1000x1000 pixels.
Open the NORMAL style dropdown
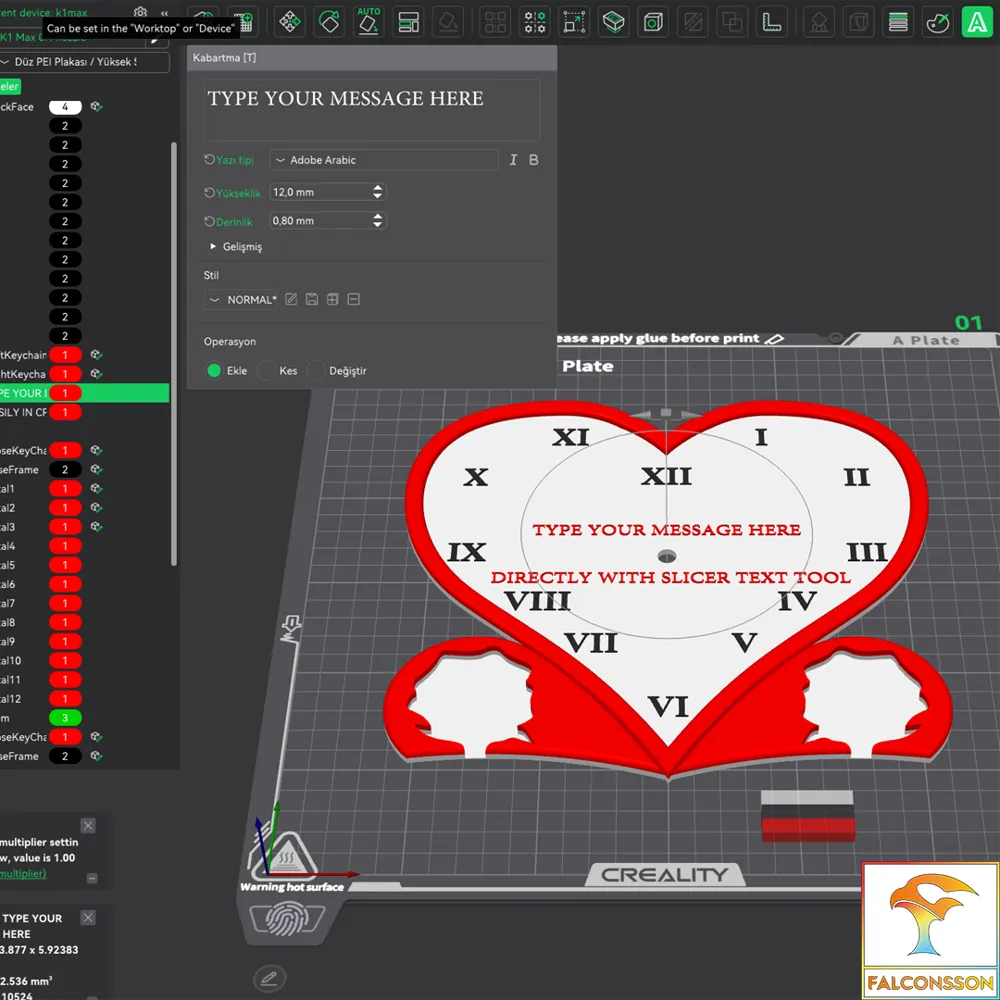click(241, 300)
